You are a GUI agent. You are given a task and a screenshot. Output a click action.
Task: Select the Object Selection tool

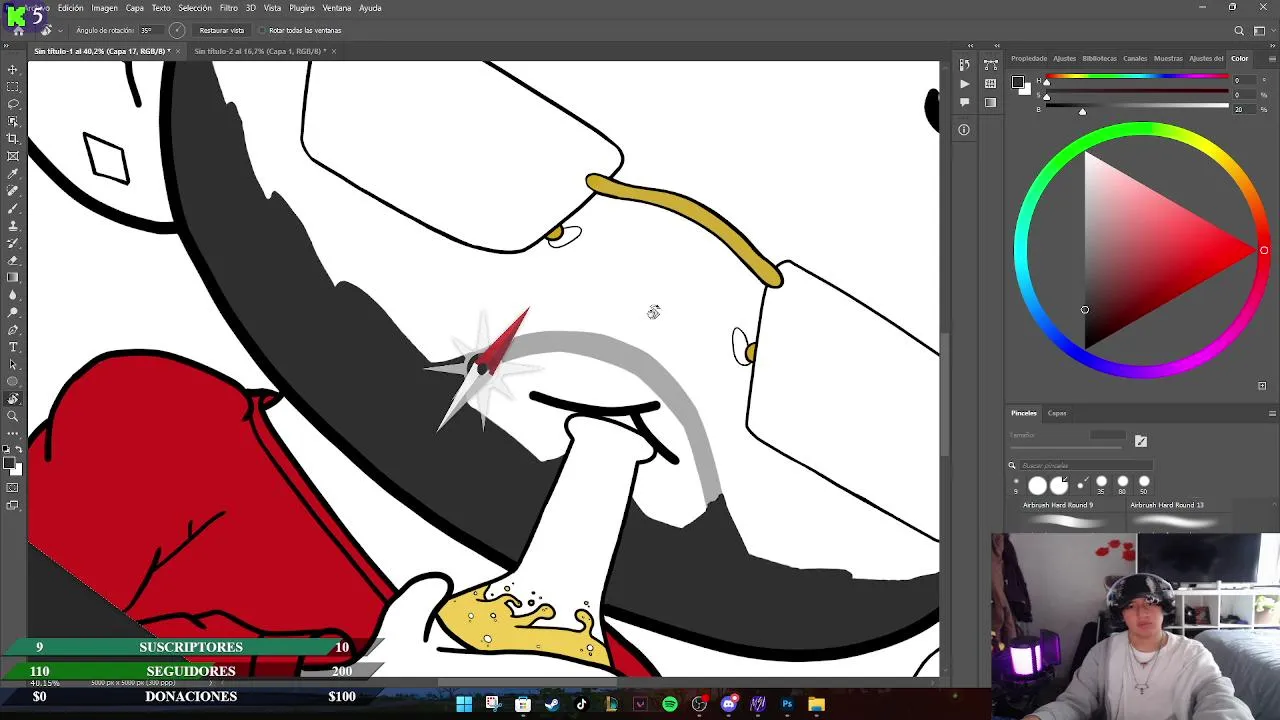(x=13, y=121)
